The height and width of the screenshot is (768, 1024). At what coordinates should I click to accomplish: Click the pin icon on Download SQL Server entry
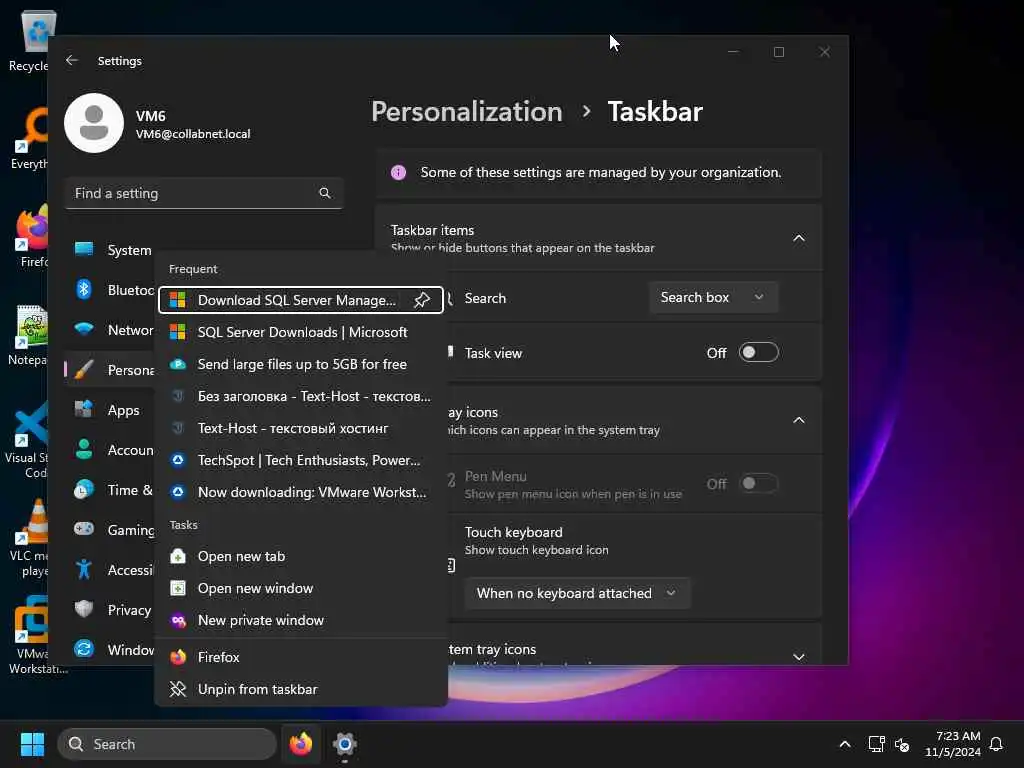coord(422,300)
